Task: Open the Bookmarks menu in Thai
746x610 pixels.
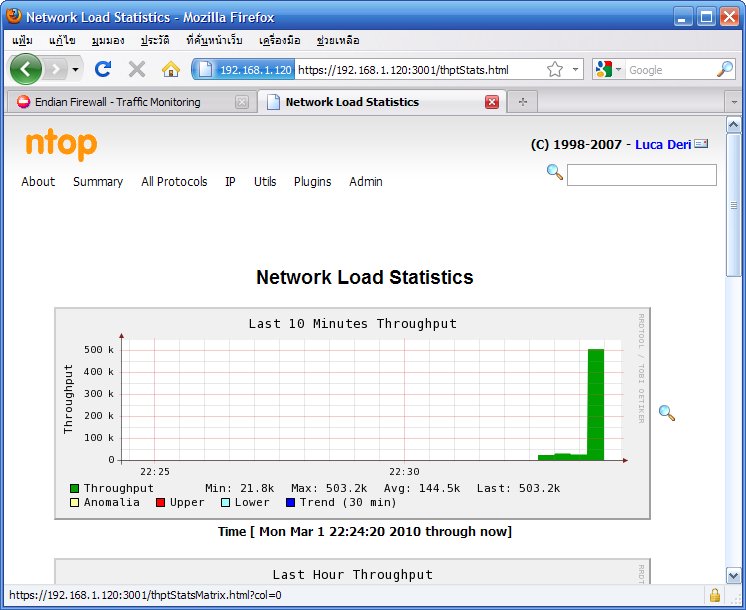Action: click(214, 40)
